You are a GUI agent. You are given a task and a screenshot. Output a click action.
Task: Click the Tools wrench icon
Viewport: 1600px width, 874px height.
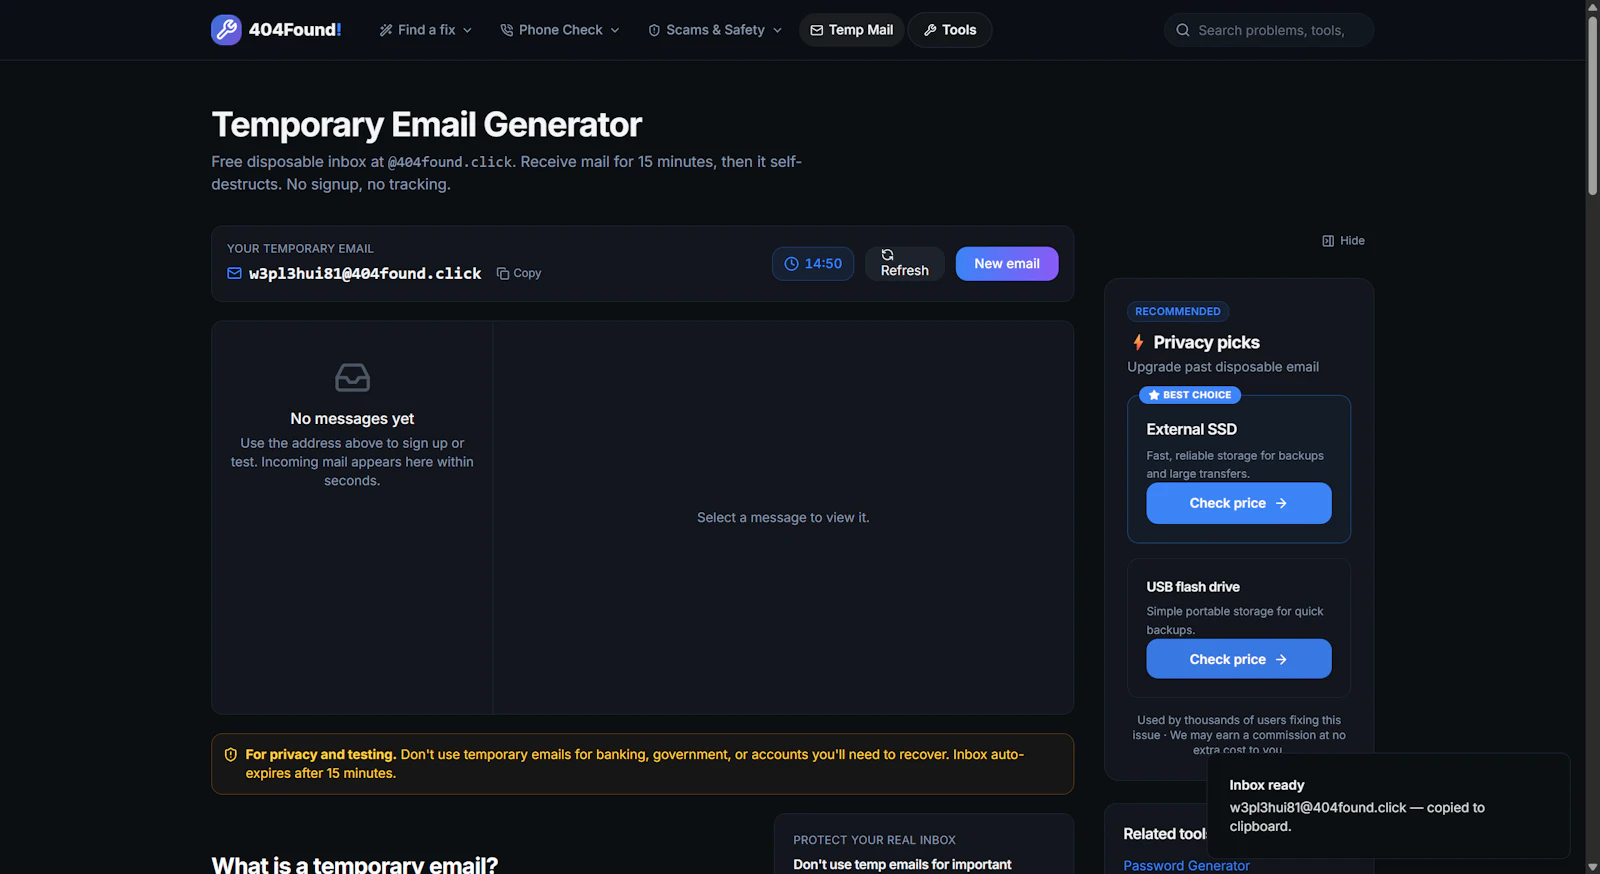click(930, 30)
